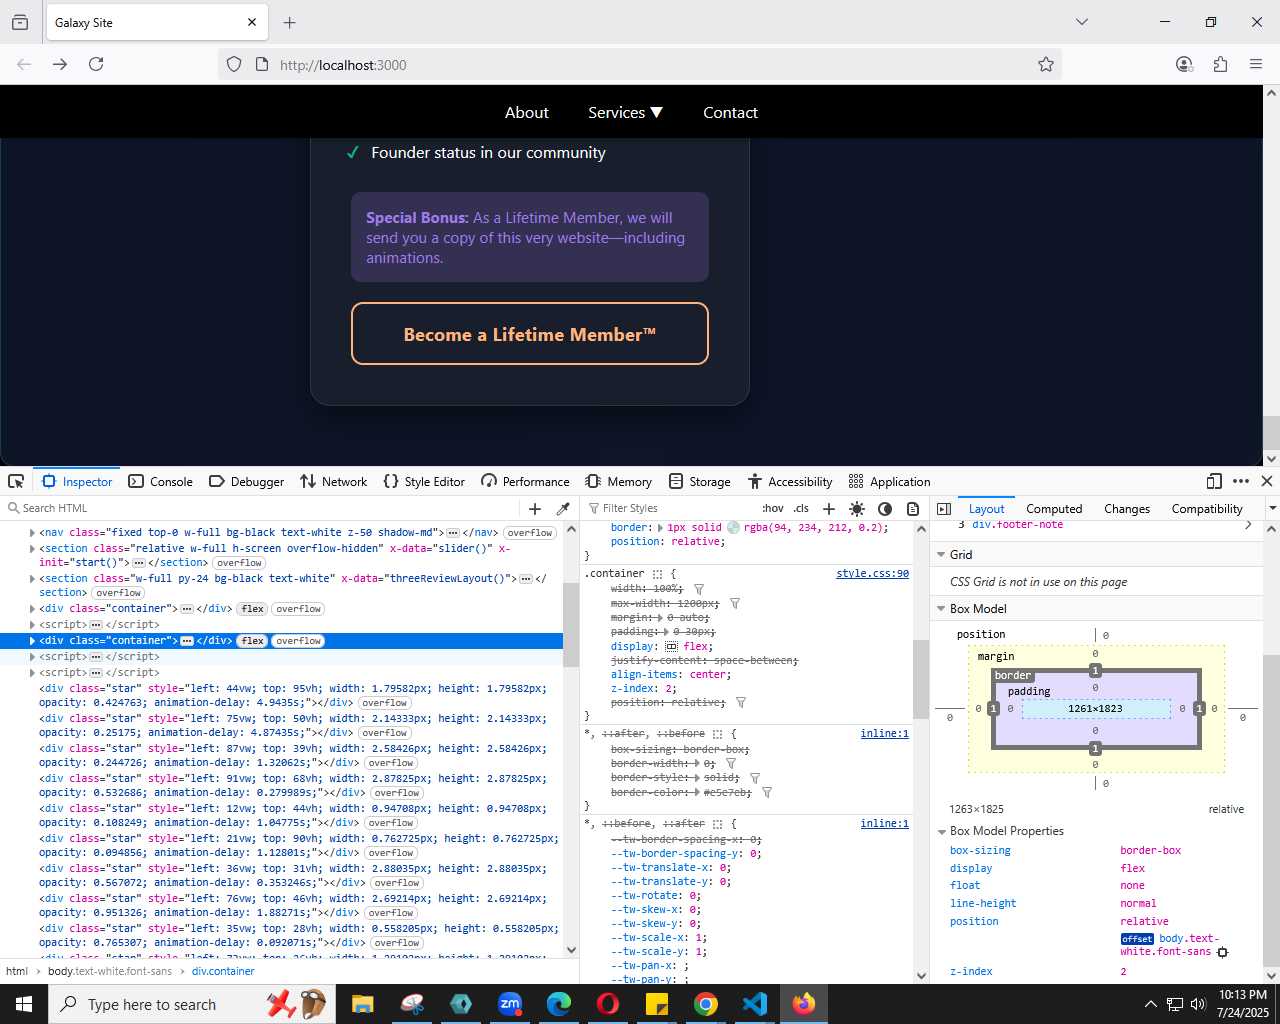Viewport: 1280px width, 1024px height.
Task: Show overflow sidebar tabs dropdown
Action: [x=1272, y=509]
